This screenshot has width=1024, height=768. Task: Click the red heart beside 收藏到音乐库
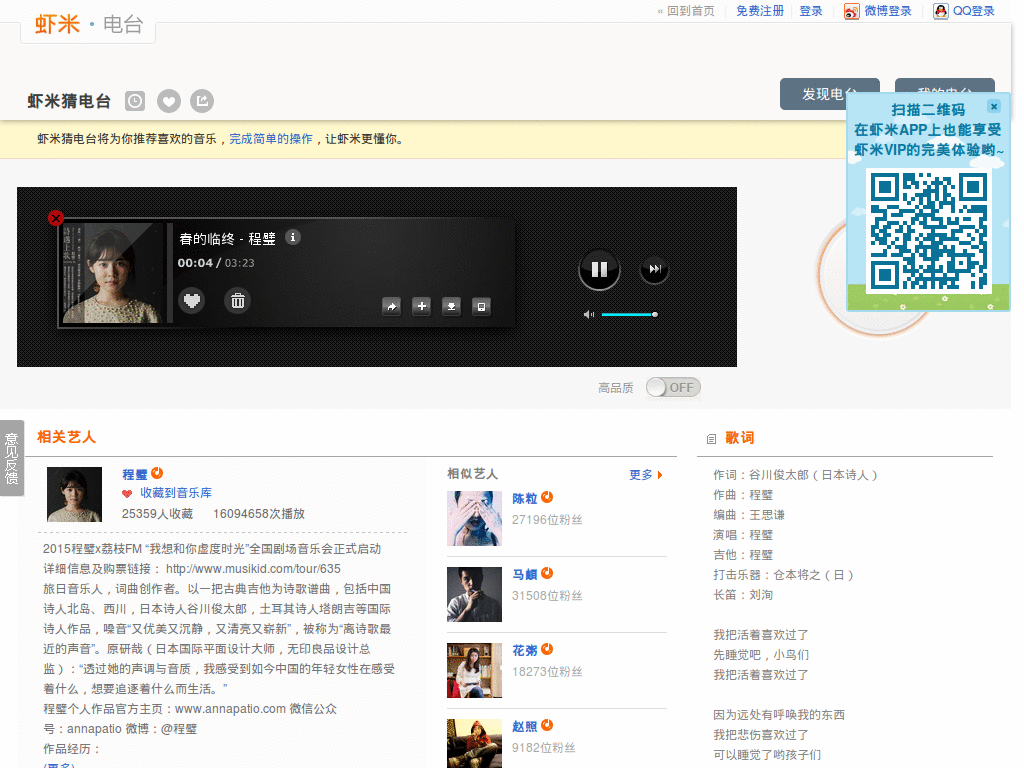click(127, 494)
